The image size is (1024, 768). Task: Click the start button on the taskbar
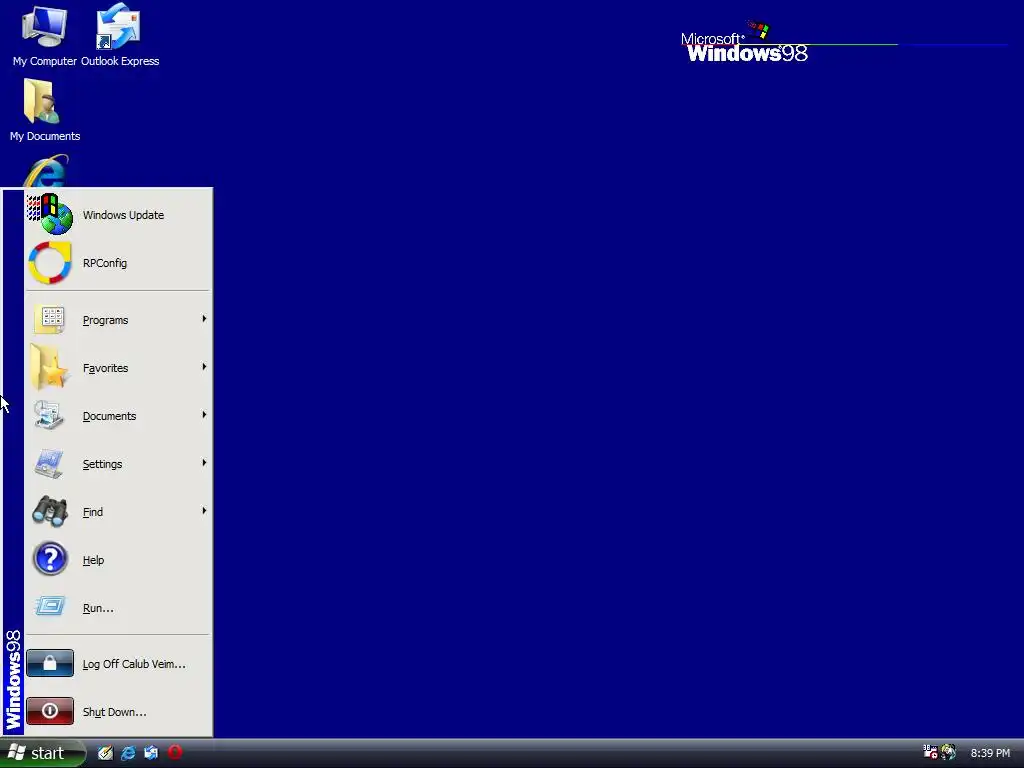42,754
